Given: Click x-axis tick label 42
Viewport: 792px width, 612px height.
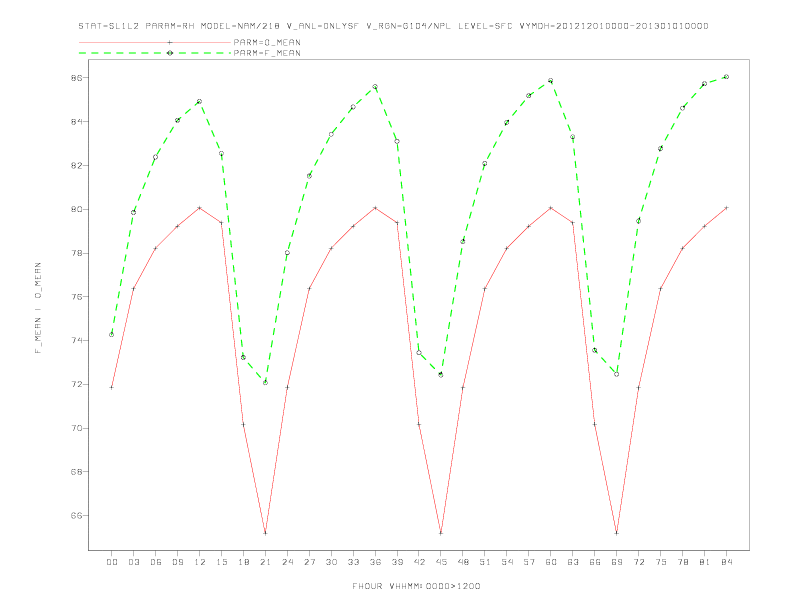Looking at the screenshot, I should (x=419, y=562).
